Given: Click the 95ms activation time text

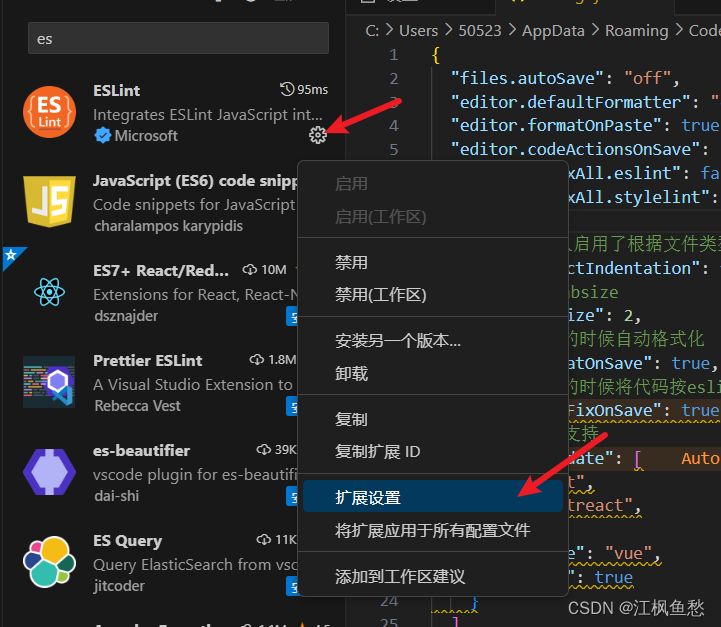Looking at the screenshot, I should click(x=313, y=89).
